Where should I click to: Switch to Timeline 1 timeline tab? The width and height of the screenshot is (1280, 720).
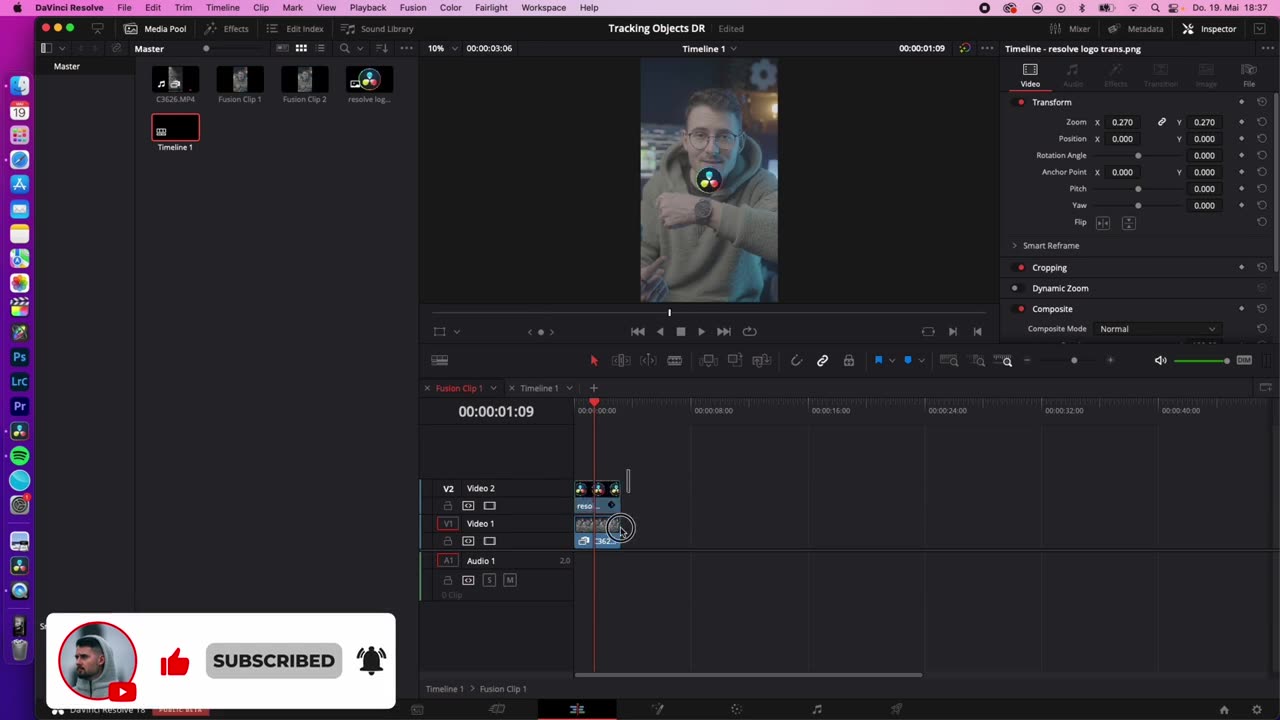(539, 388)
